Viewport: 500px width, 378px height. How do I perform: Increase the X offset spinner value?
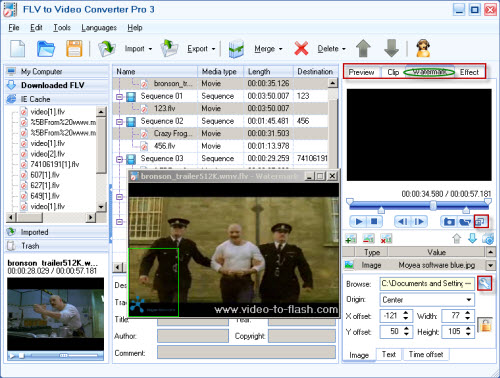point(406,313)
